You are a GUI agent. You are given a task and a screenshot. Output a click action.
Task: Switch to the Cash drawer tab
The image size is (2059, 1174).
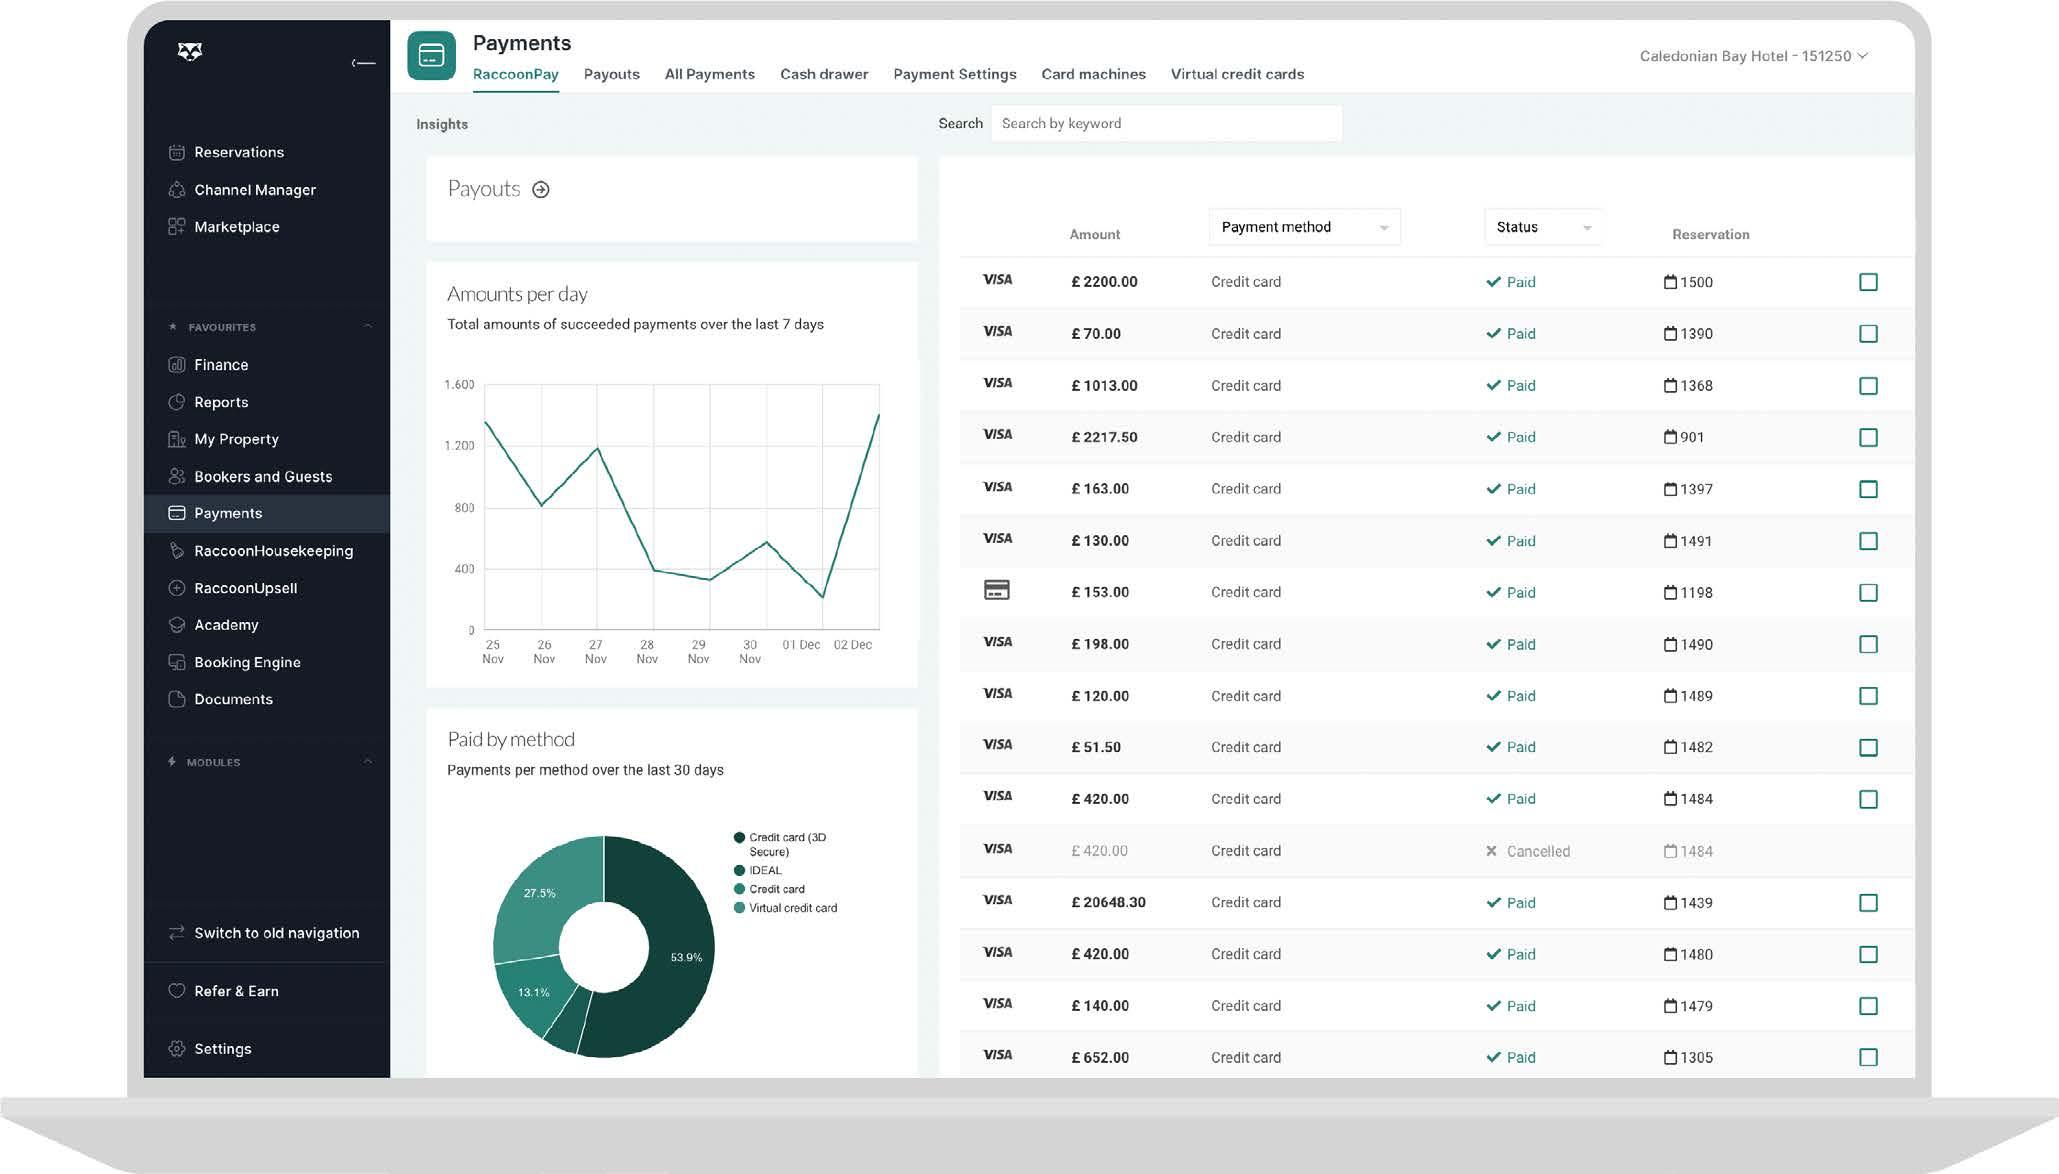[x=824, y=74]
